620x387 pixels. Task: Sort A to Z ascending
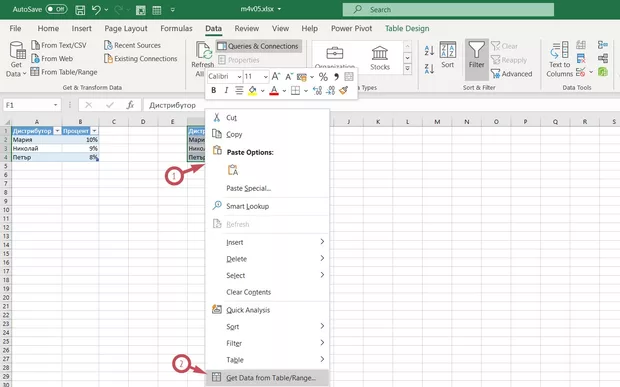(429, 50)
